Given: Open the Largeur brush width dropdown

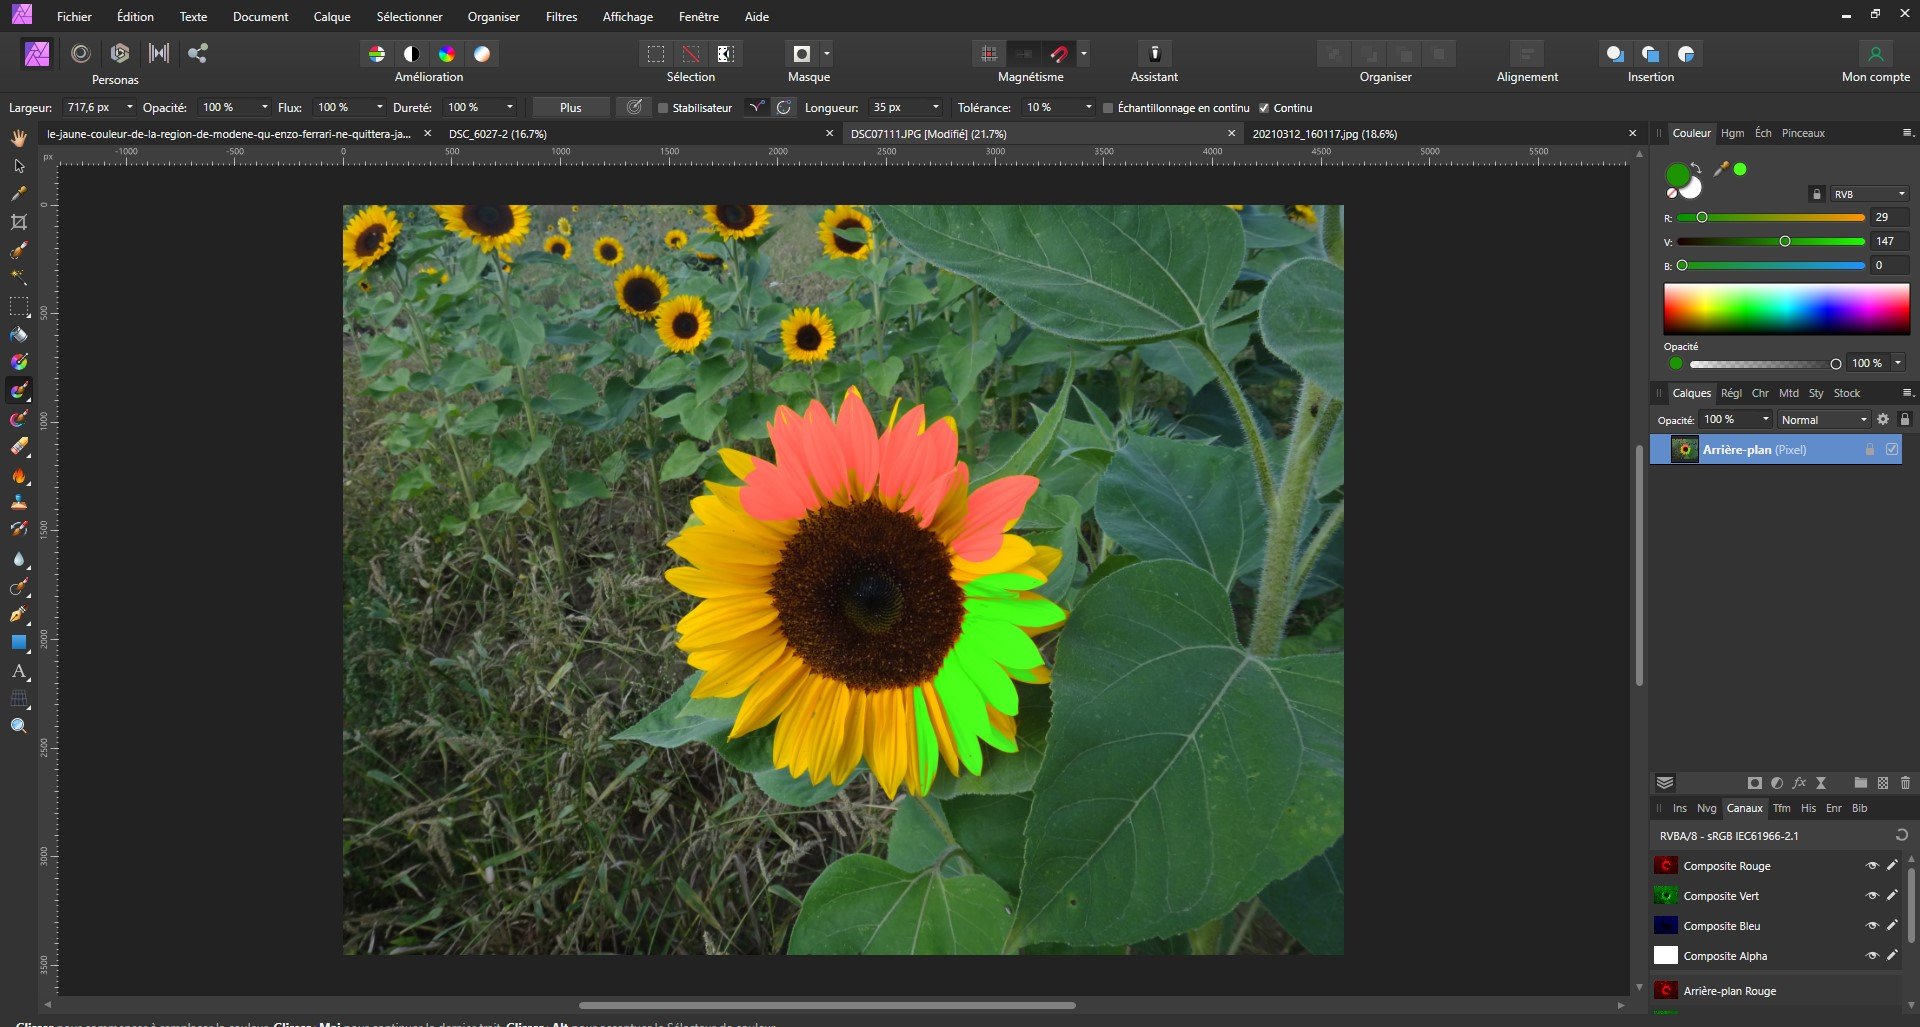Looking at the screenshot, I should tap(129, 107).
